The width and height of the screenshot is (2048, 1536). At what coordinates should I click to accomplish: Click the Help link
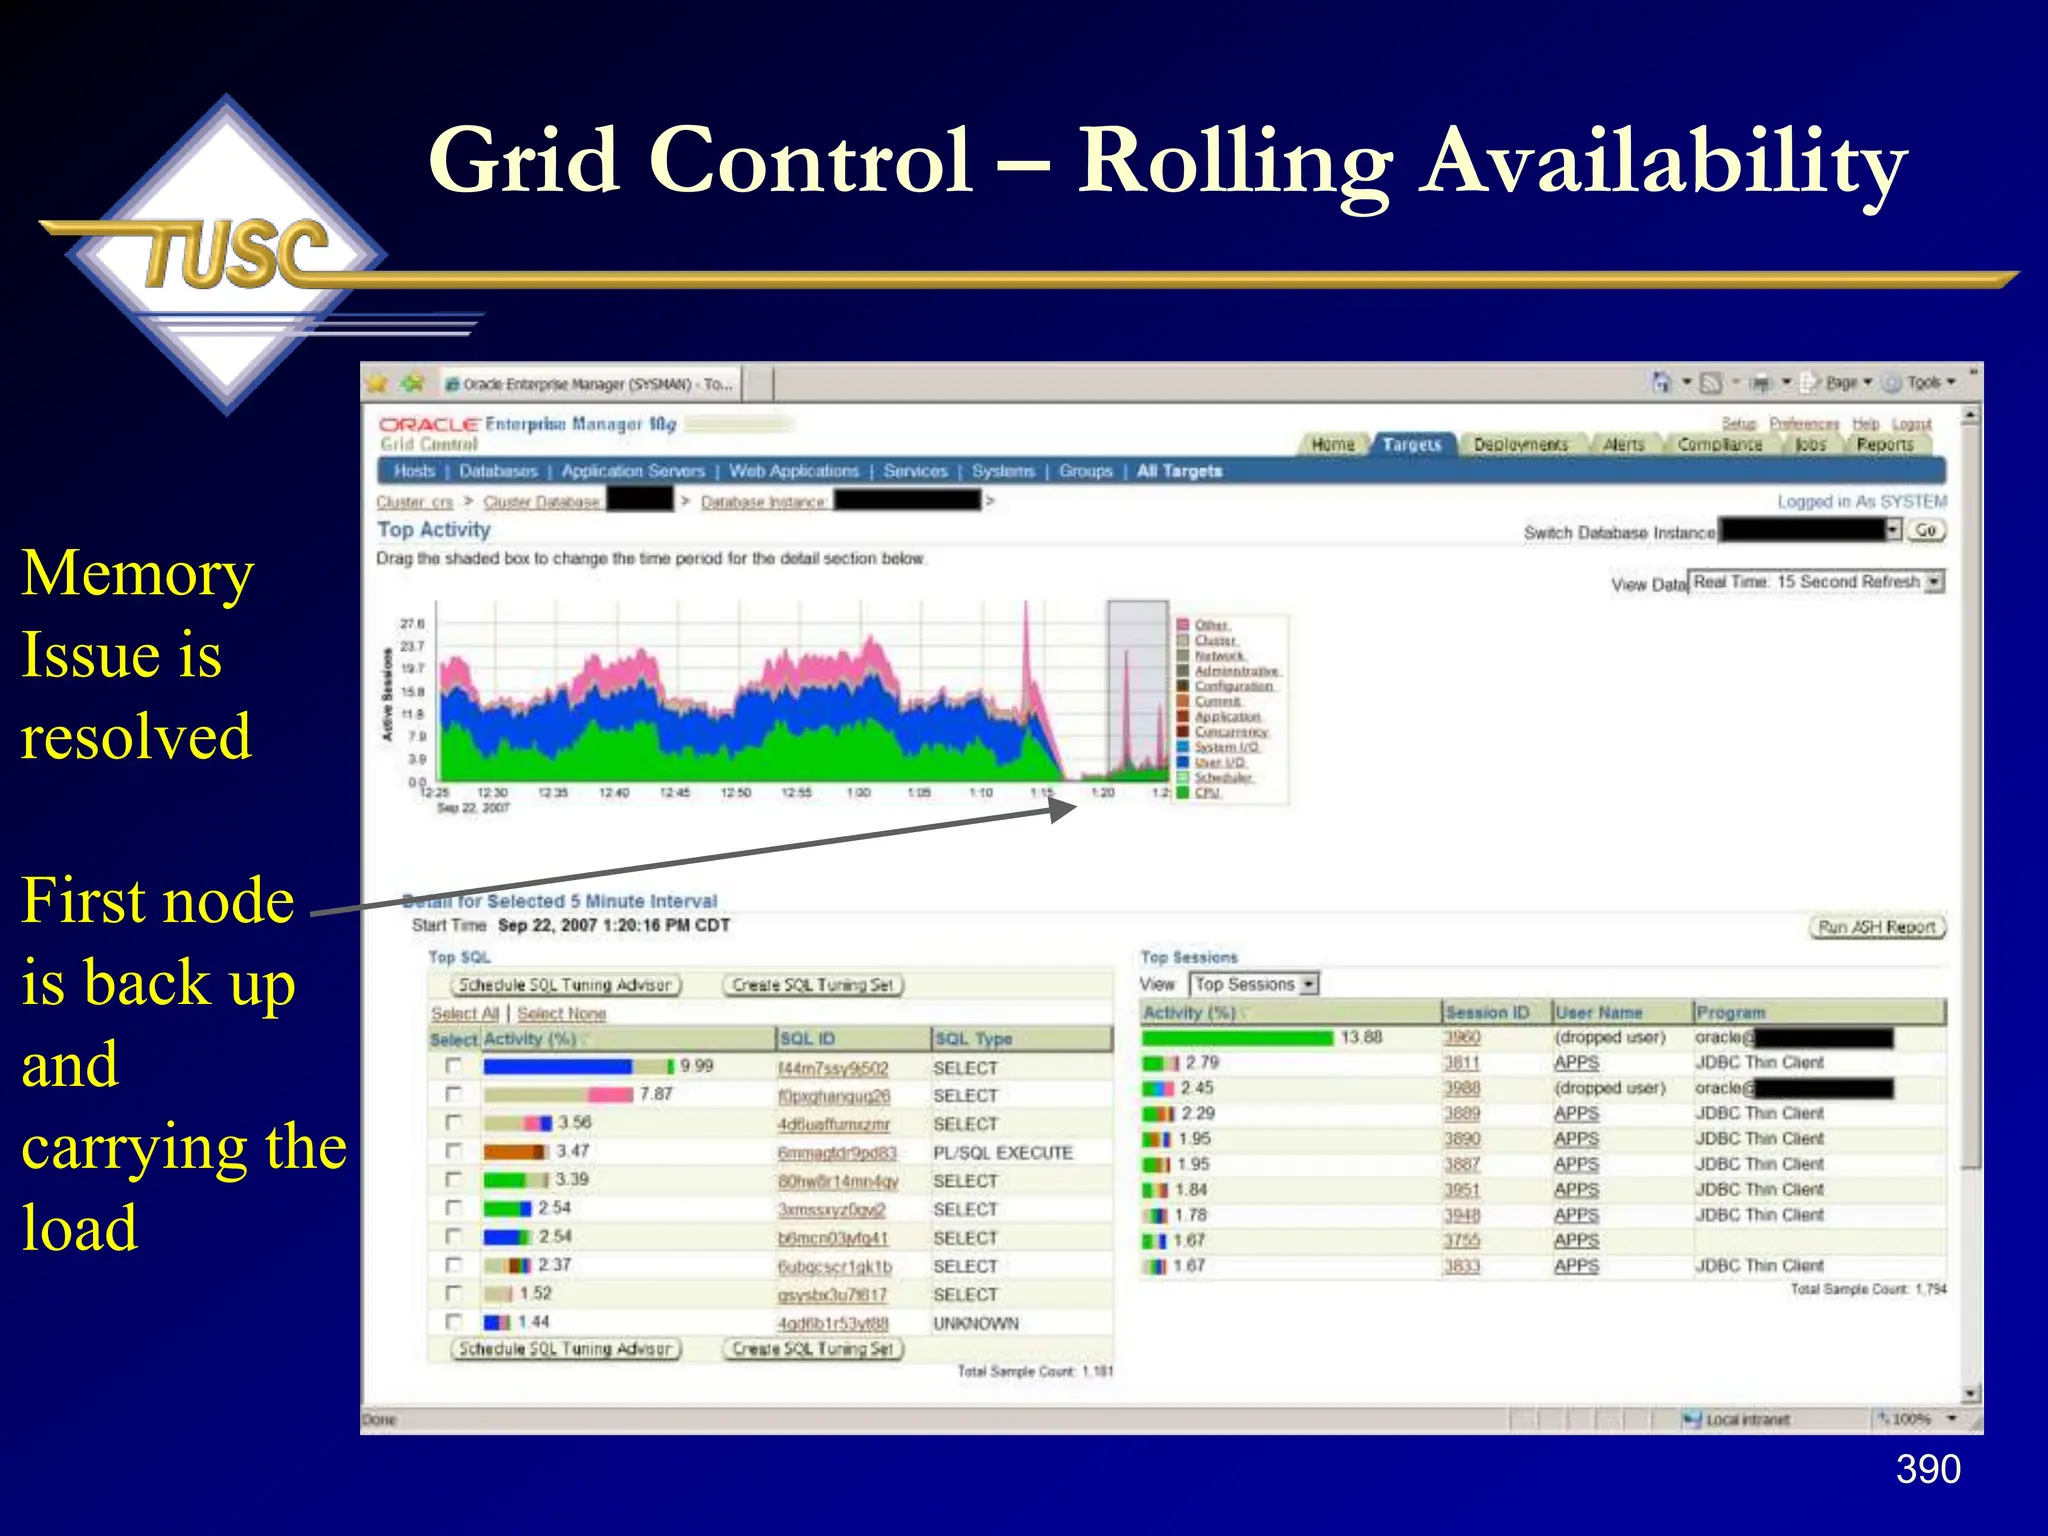pos(1865,424)
